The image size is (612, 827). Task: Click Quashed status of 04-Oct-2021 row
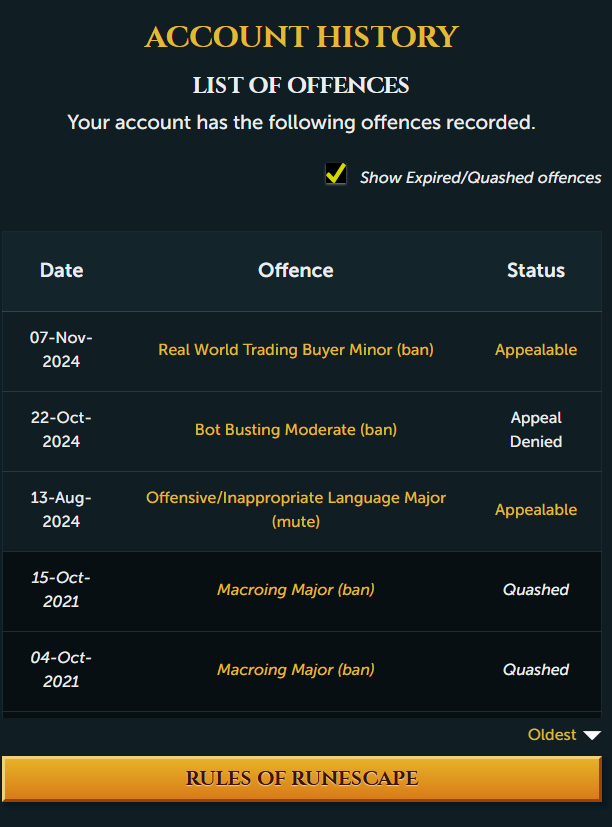pyautogui.click(x=536, y=670)
